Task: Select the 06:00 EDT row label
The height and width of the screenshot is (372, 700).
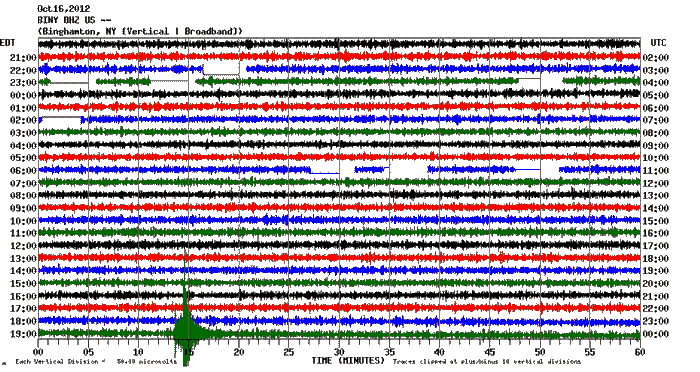Action: 23,171
